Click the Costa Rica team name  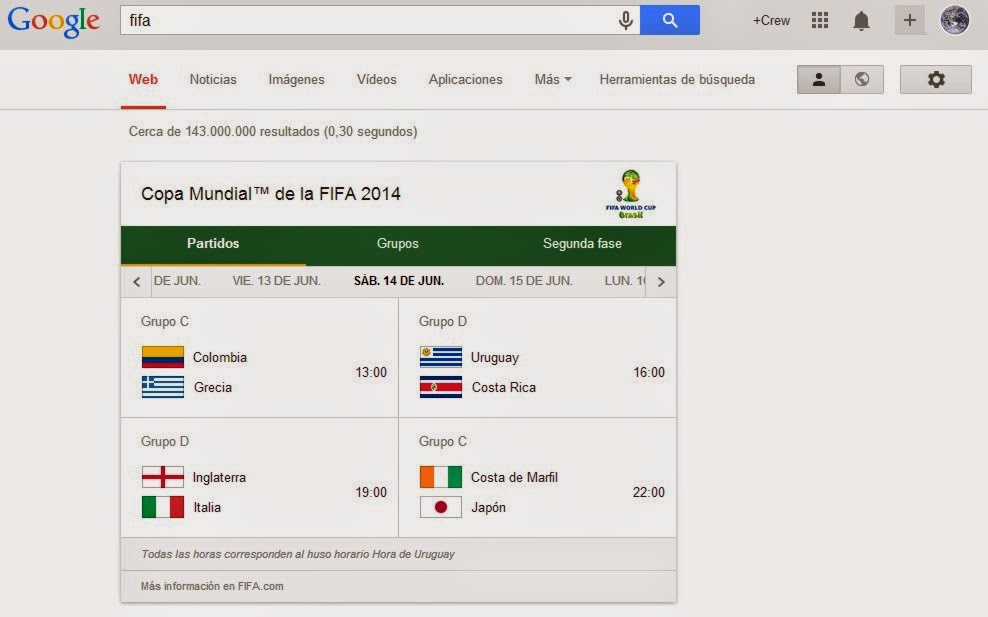503,388
